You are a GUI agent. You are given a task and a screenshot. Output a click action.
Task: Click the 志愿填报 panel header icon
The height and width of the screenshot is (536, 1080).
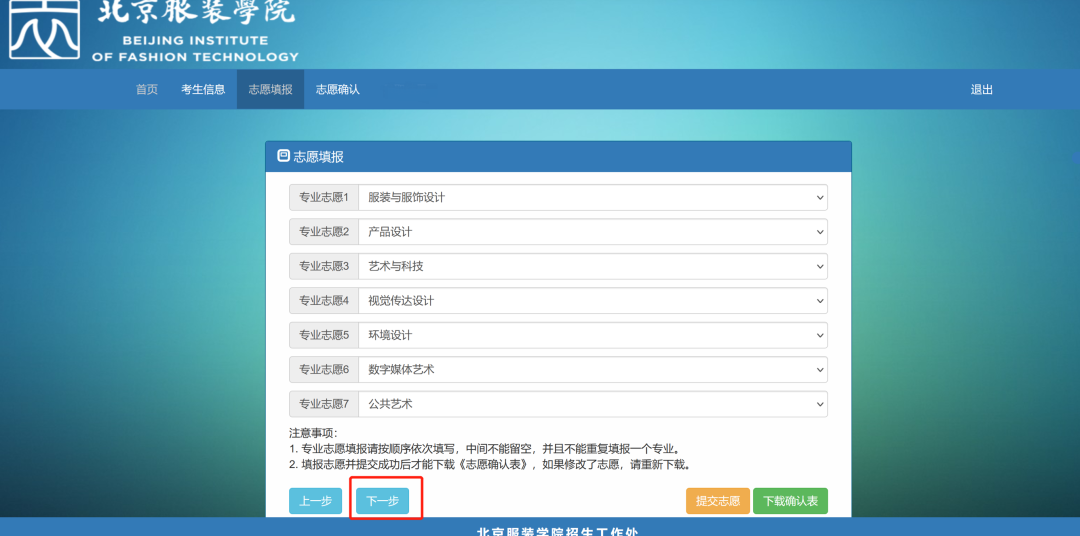[283, 156]
